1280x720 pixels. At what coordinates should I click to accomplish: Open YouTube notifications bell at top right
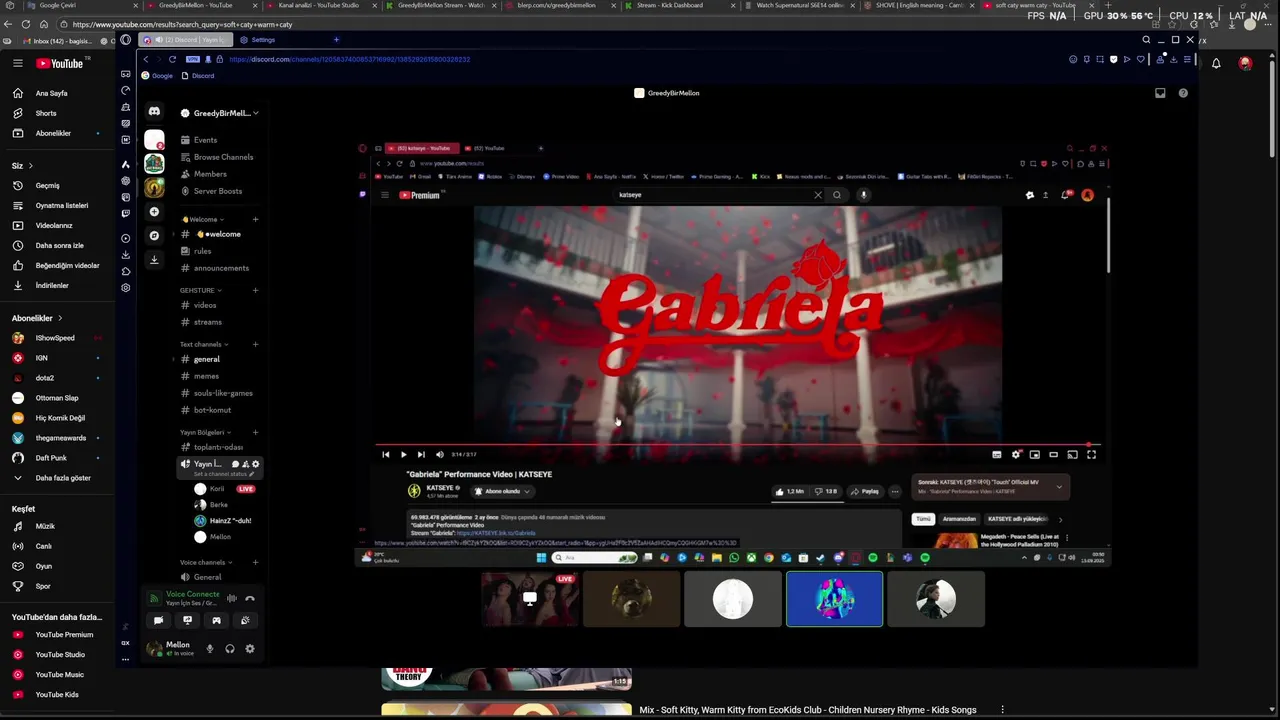pos(1216,63)
